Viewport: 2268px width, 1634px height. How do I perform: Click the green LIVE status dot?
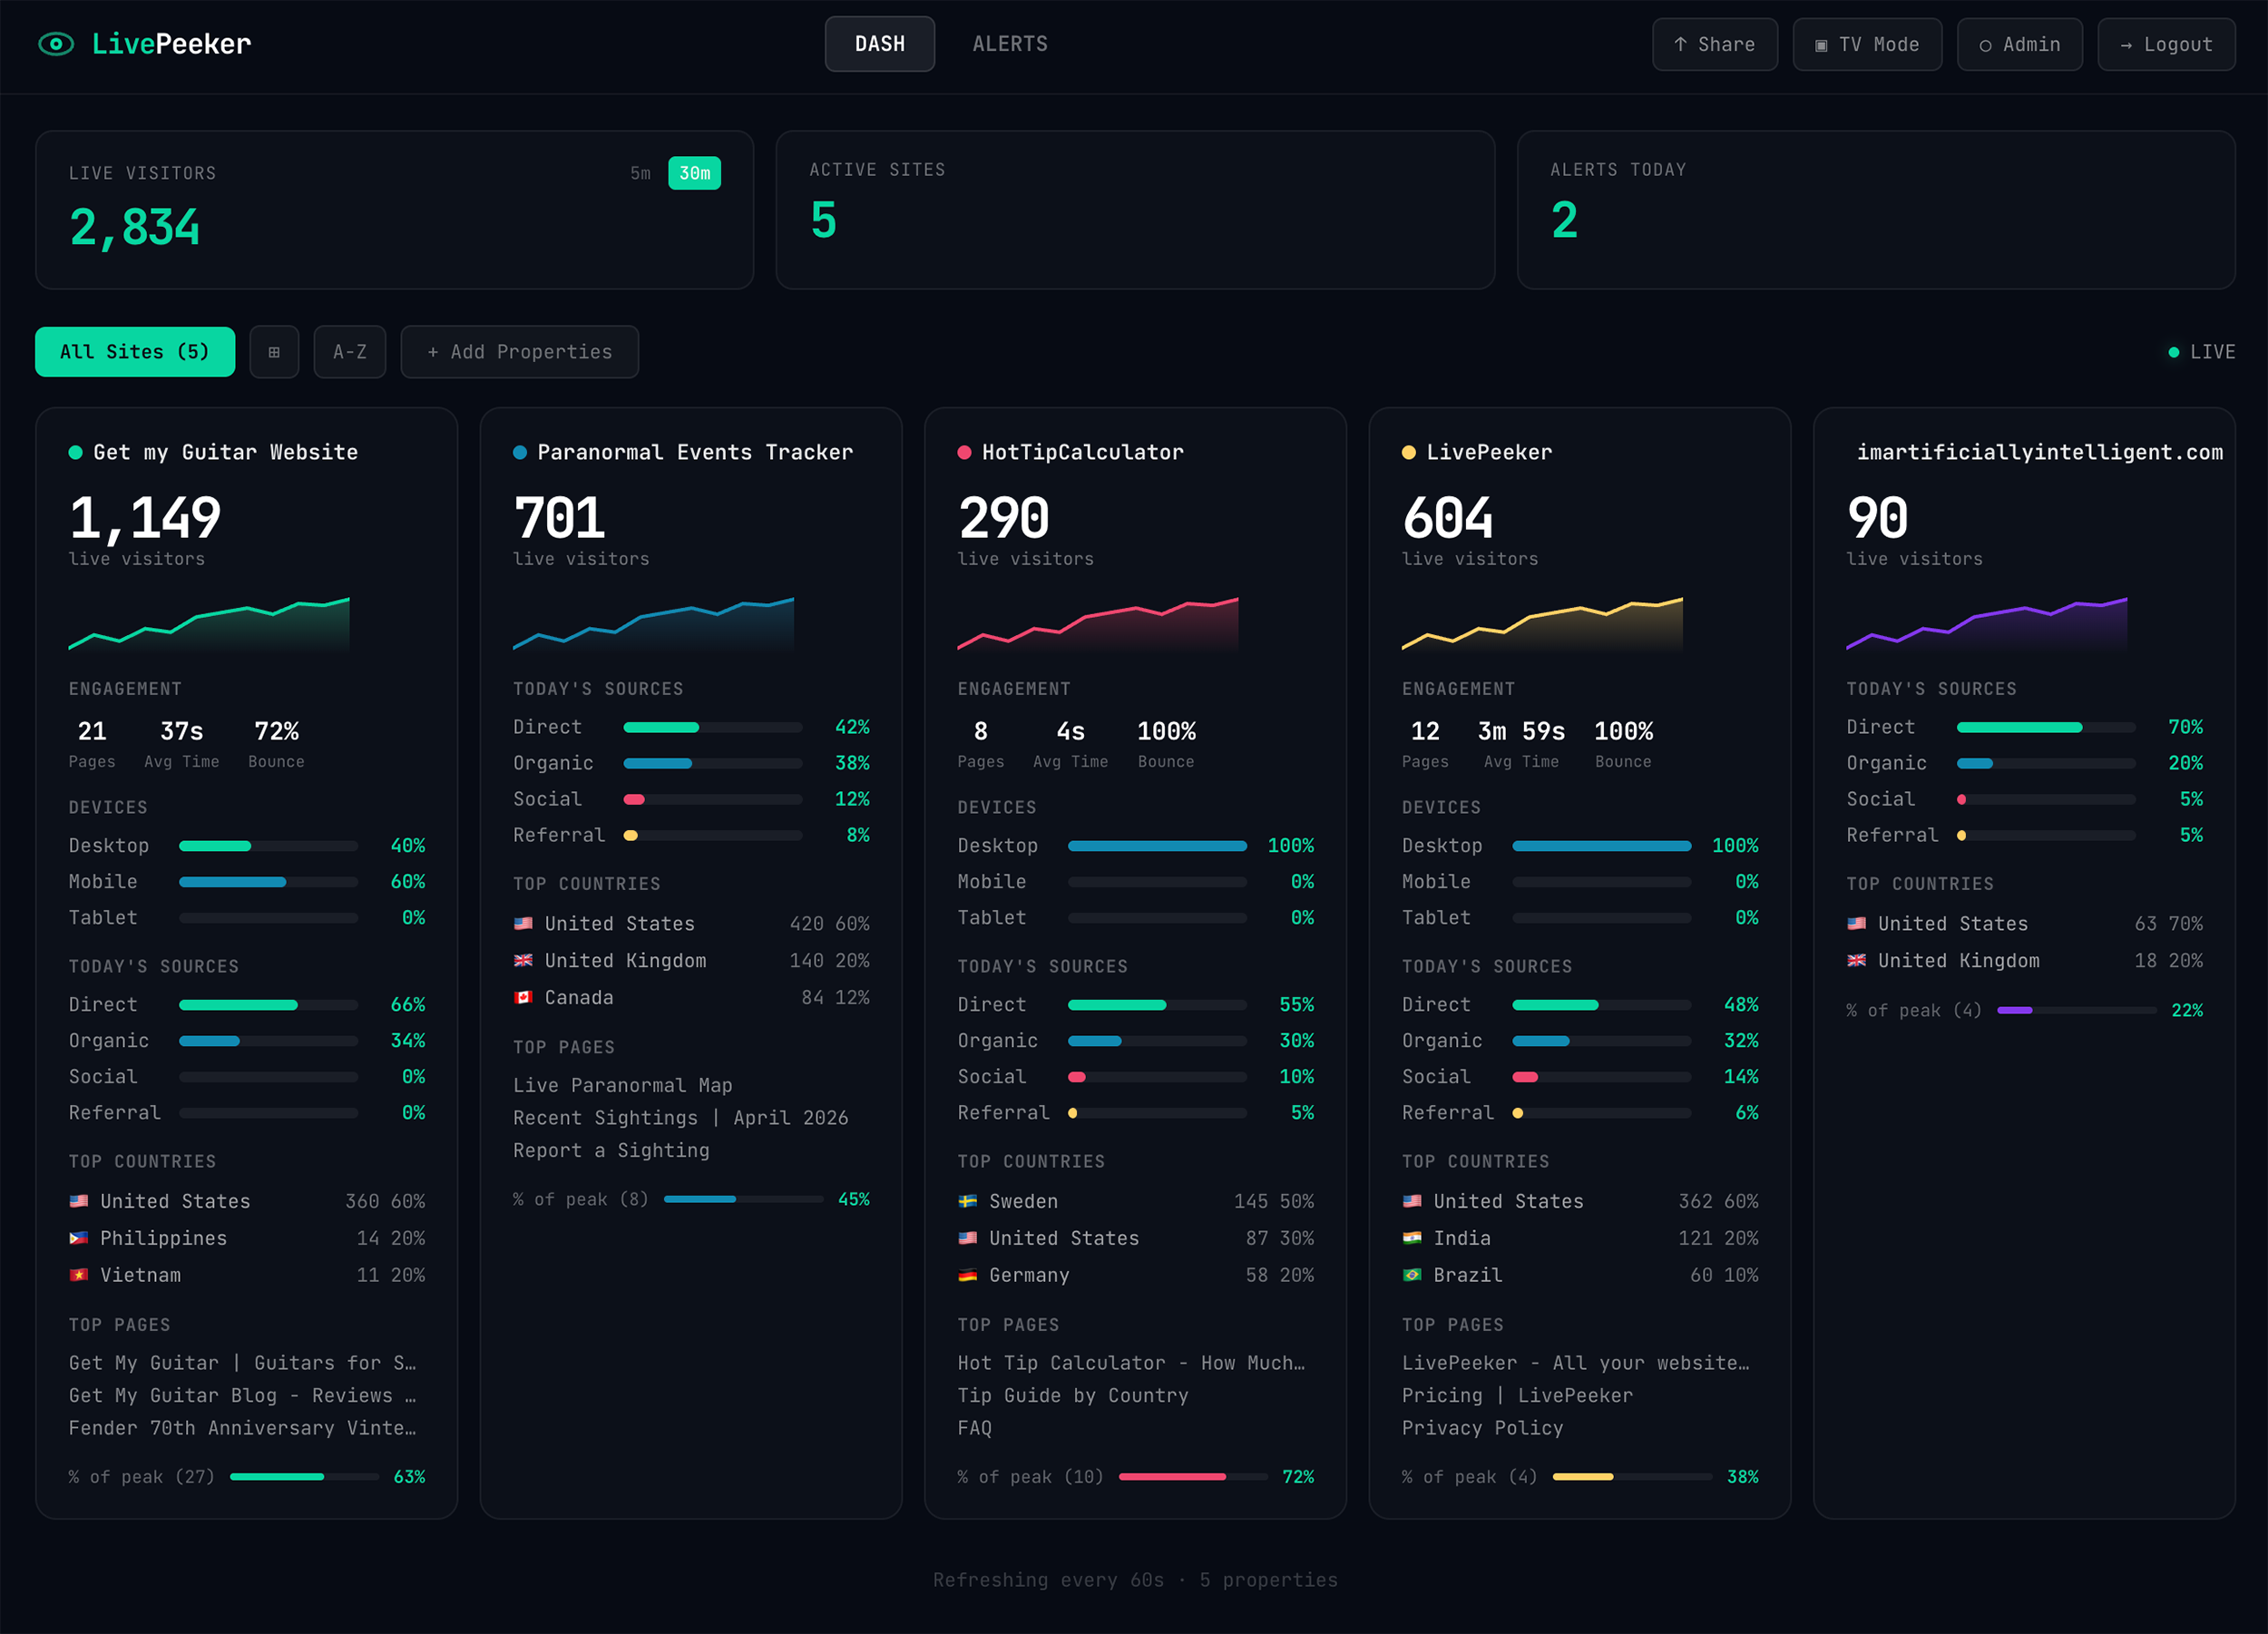point(2173,352)
